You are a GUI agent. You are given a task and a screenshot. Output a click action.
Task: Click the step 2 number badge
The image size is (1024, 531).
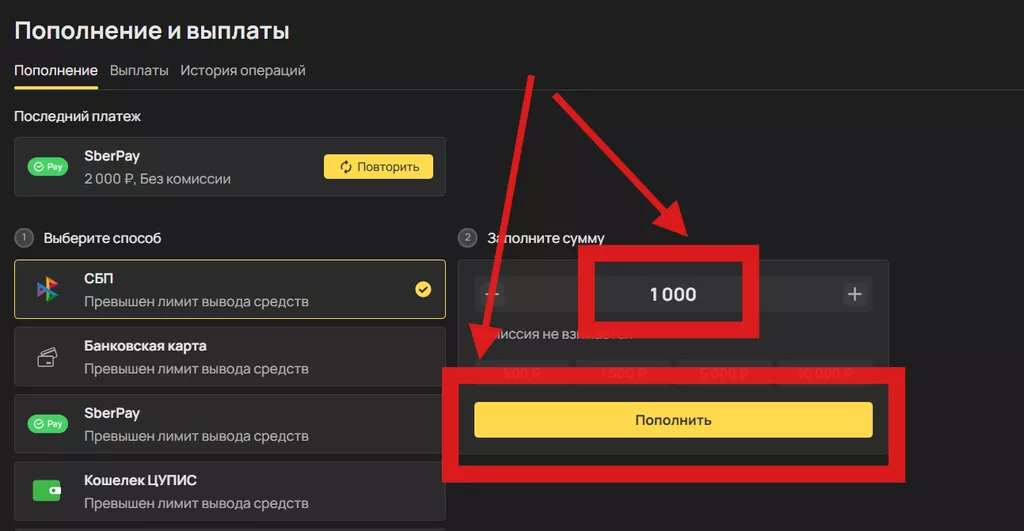468,238
